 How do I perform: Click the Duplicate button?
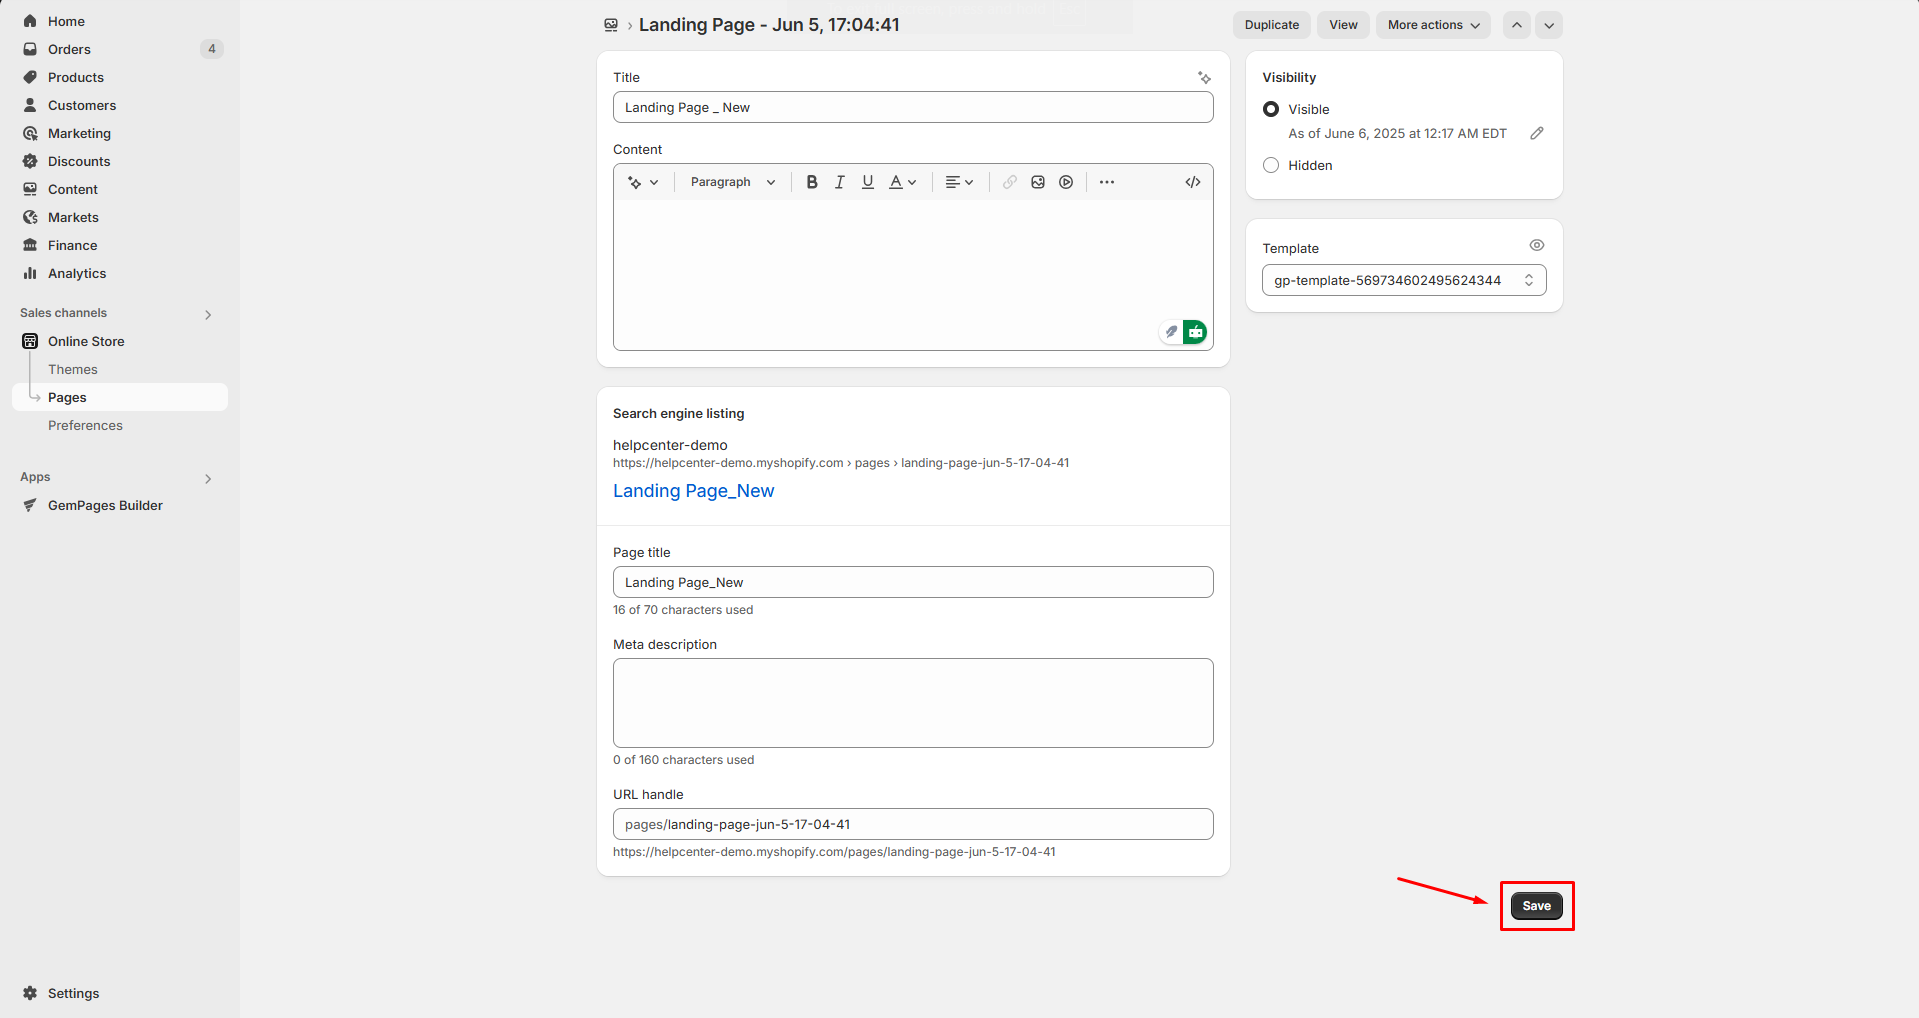coord(1271,25)
